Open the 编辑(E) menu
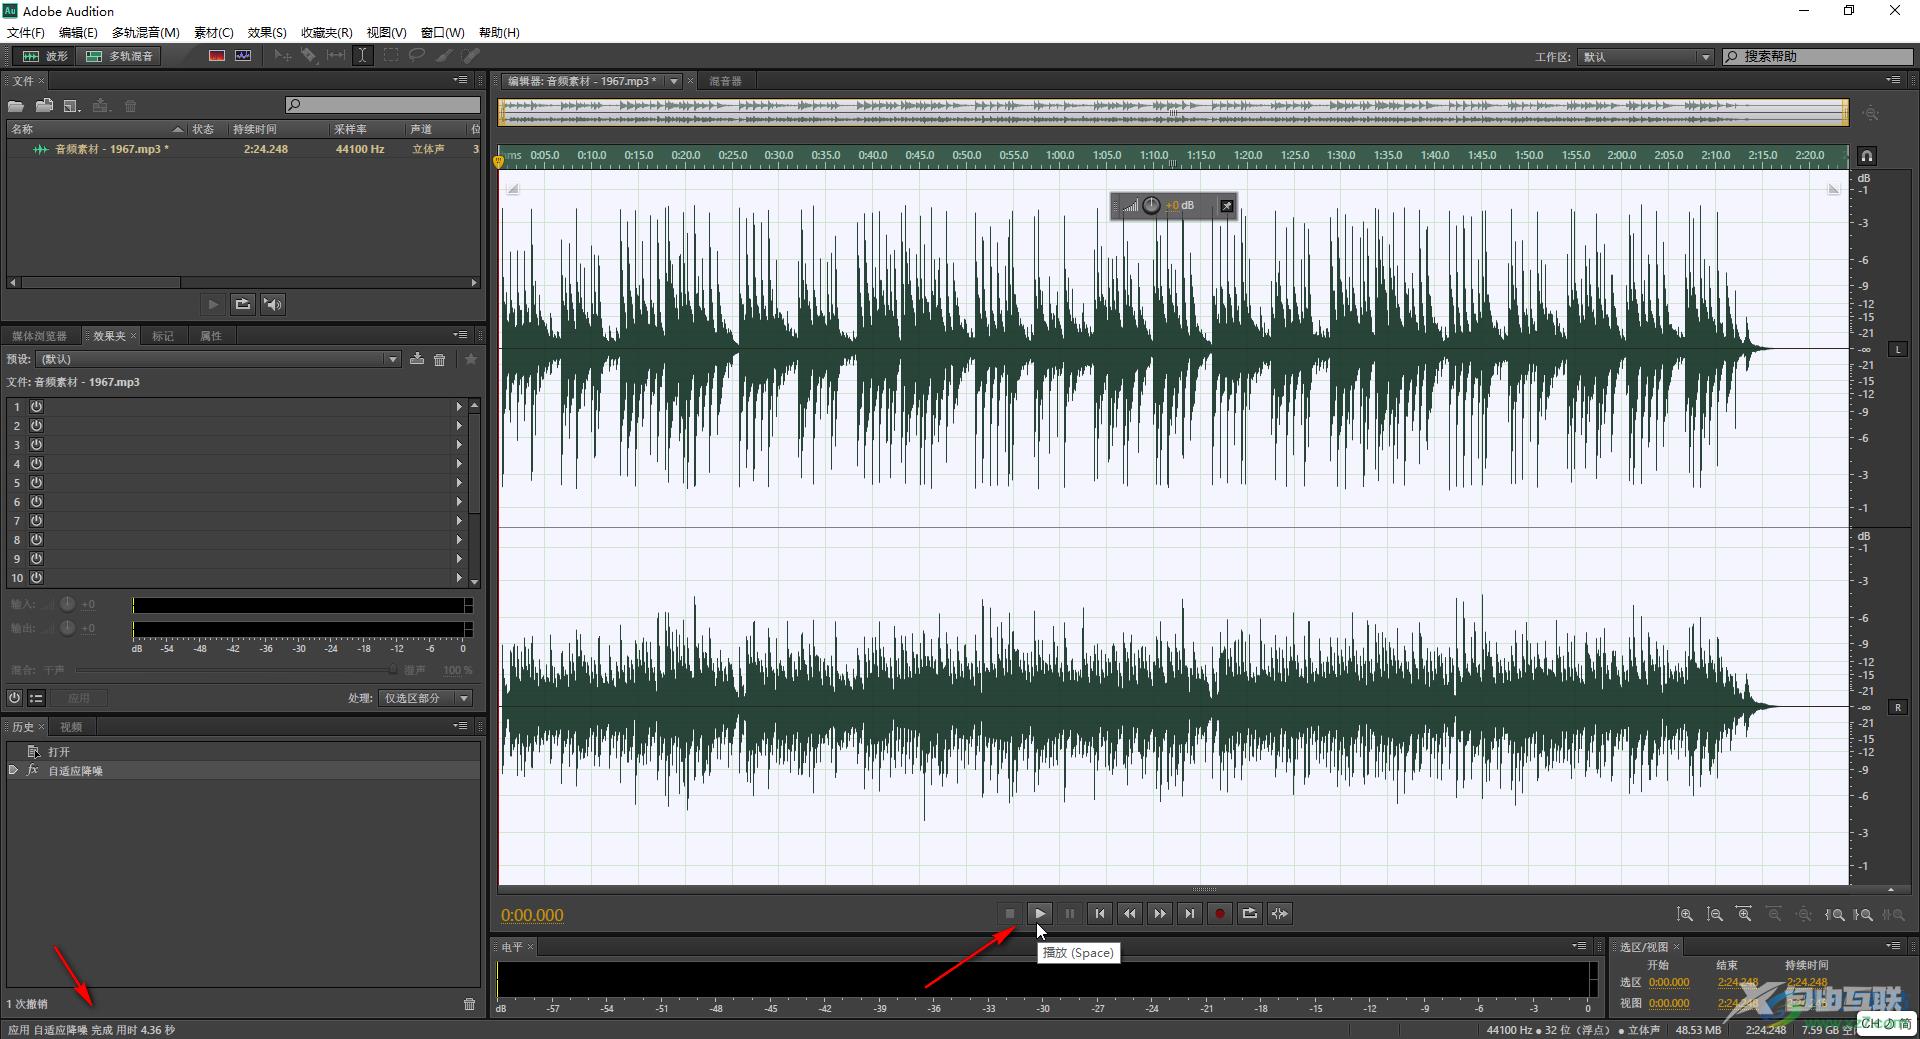The height and width of the screenshot is (1039, 1920). click(78, 32)
